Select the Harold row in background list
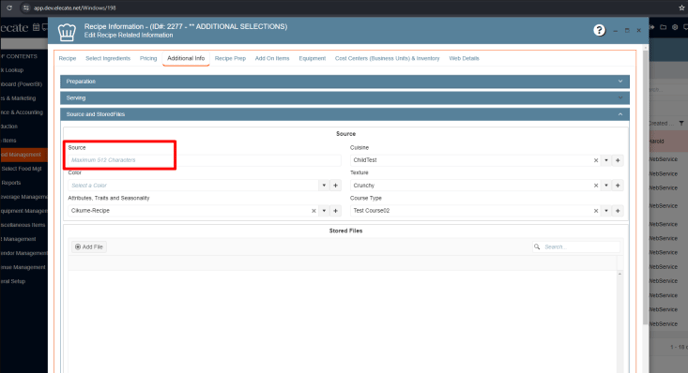This screenshot has width=688, height=373. pyautogui.click(x=668, y=141)
